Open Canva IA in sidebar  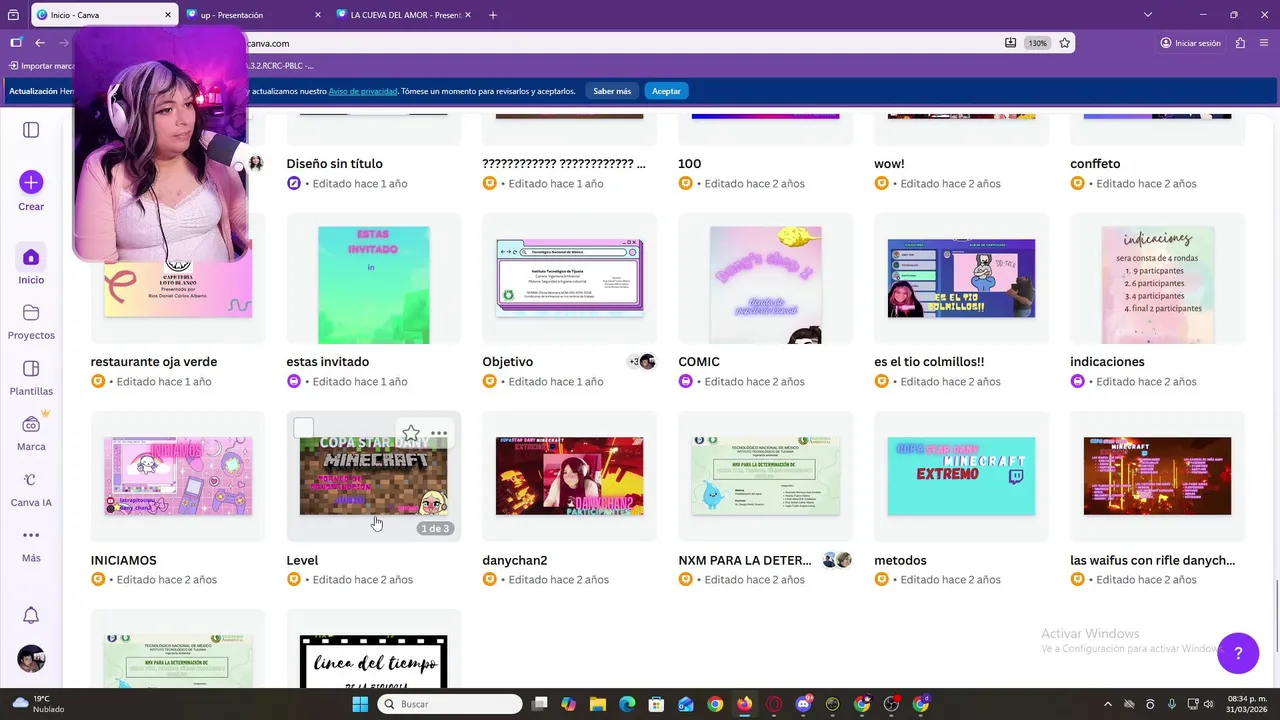(31, 488)
